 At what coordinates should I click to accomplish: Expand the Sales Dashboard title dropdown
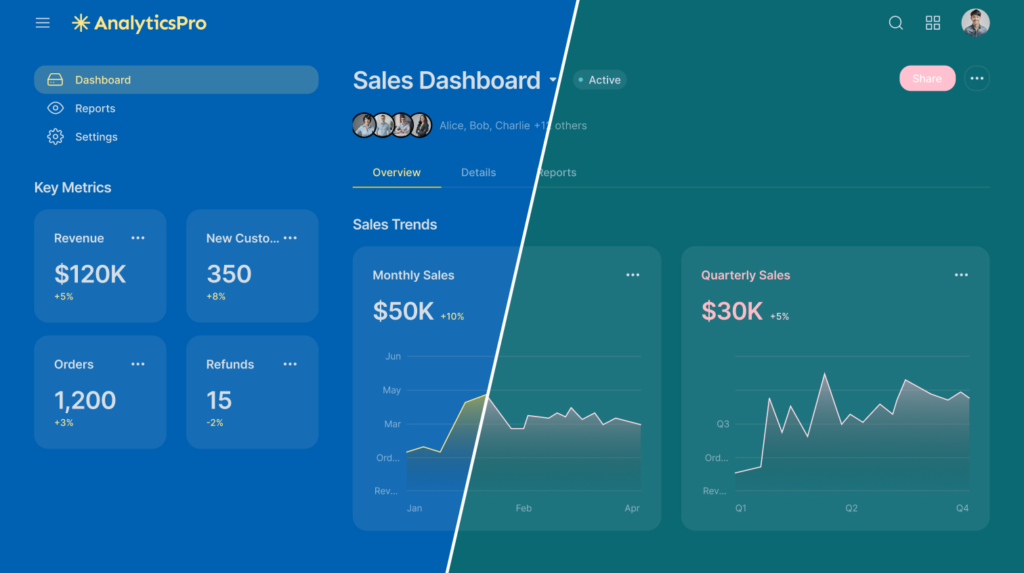click(553, 80)
